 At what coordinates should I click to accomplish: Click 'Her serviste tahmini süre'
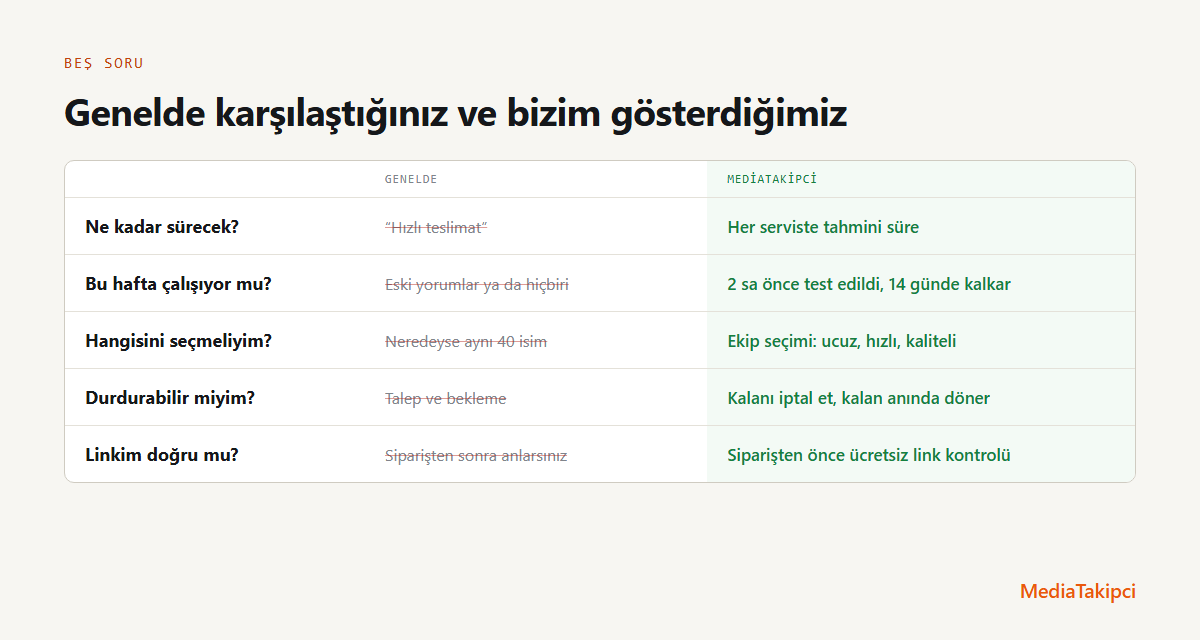(x=823, y=227)
